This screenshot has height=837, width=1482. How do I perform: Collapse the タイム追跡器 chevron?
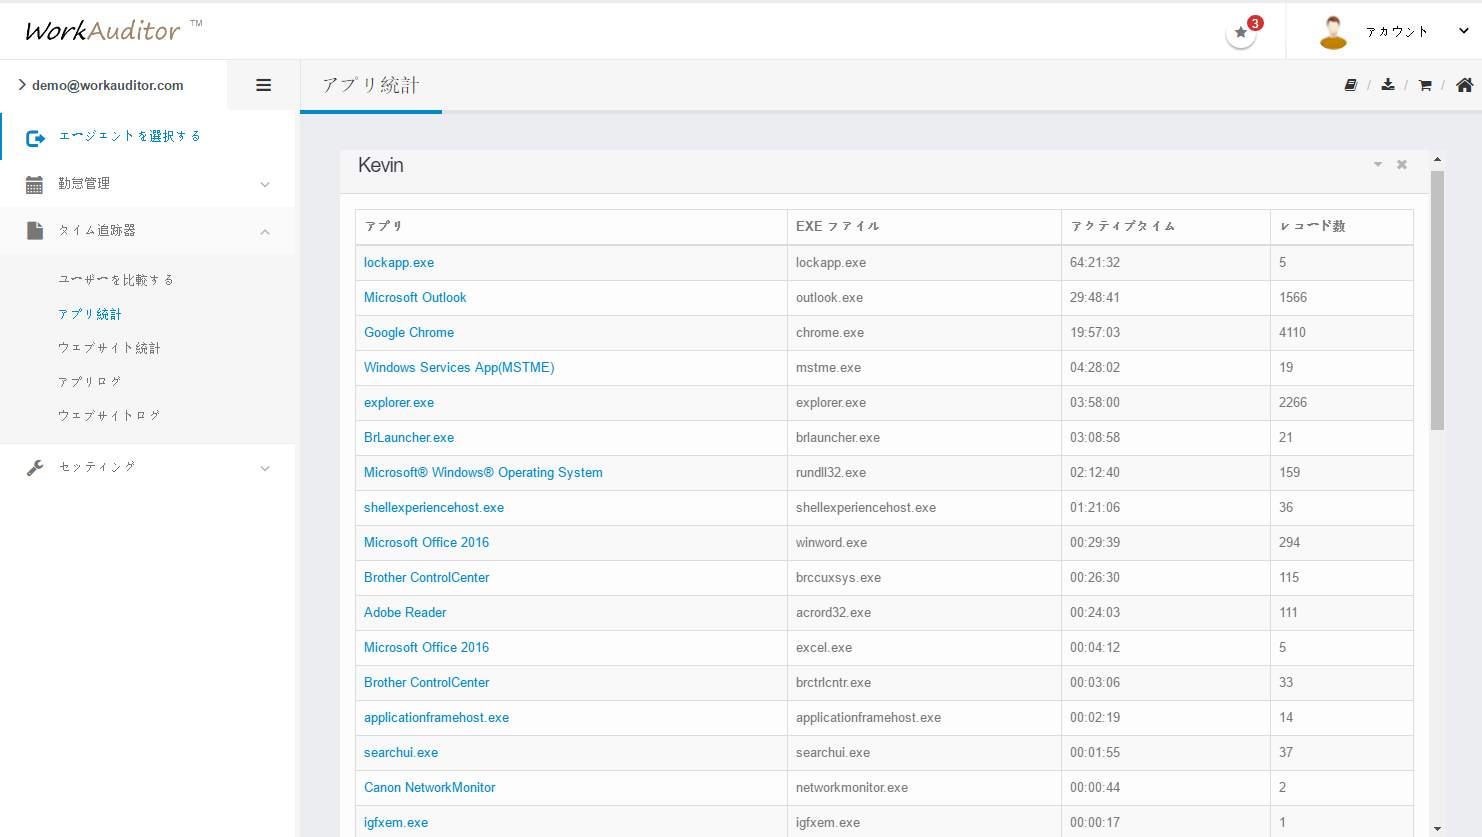point(265,232)
